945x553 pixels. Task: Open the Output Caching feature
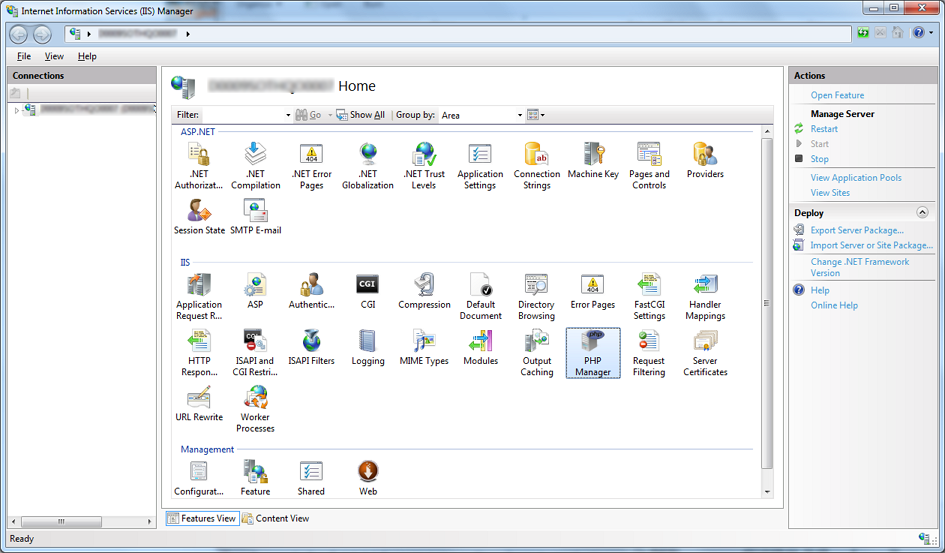[536, 353]
